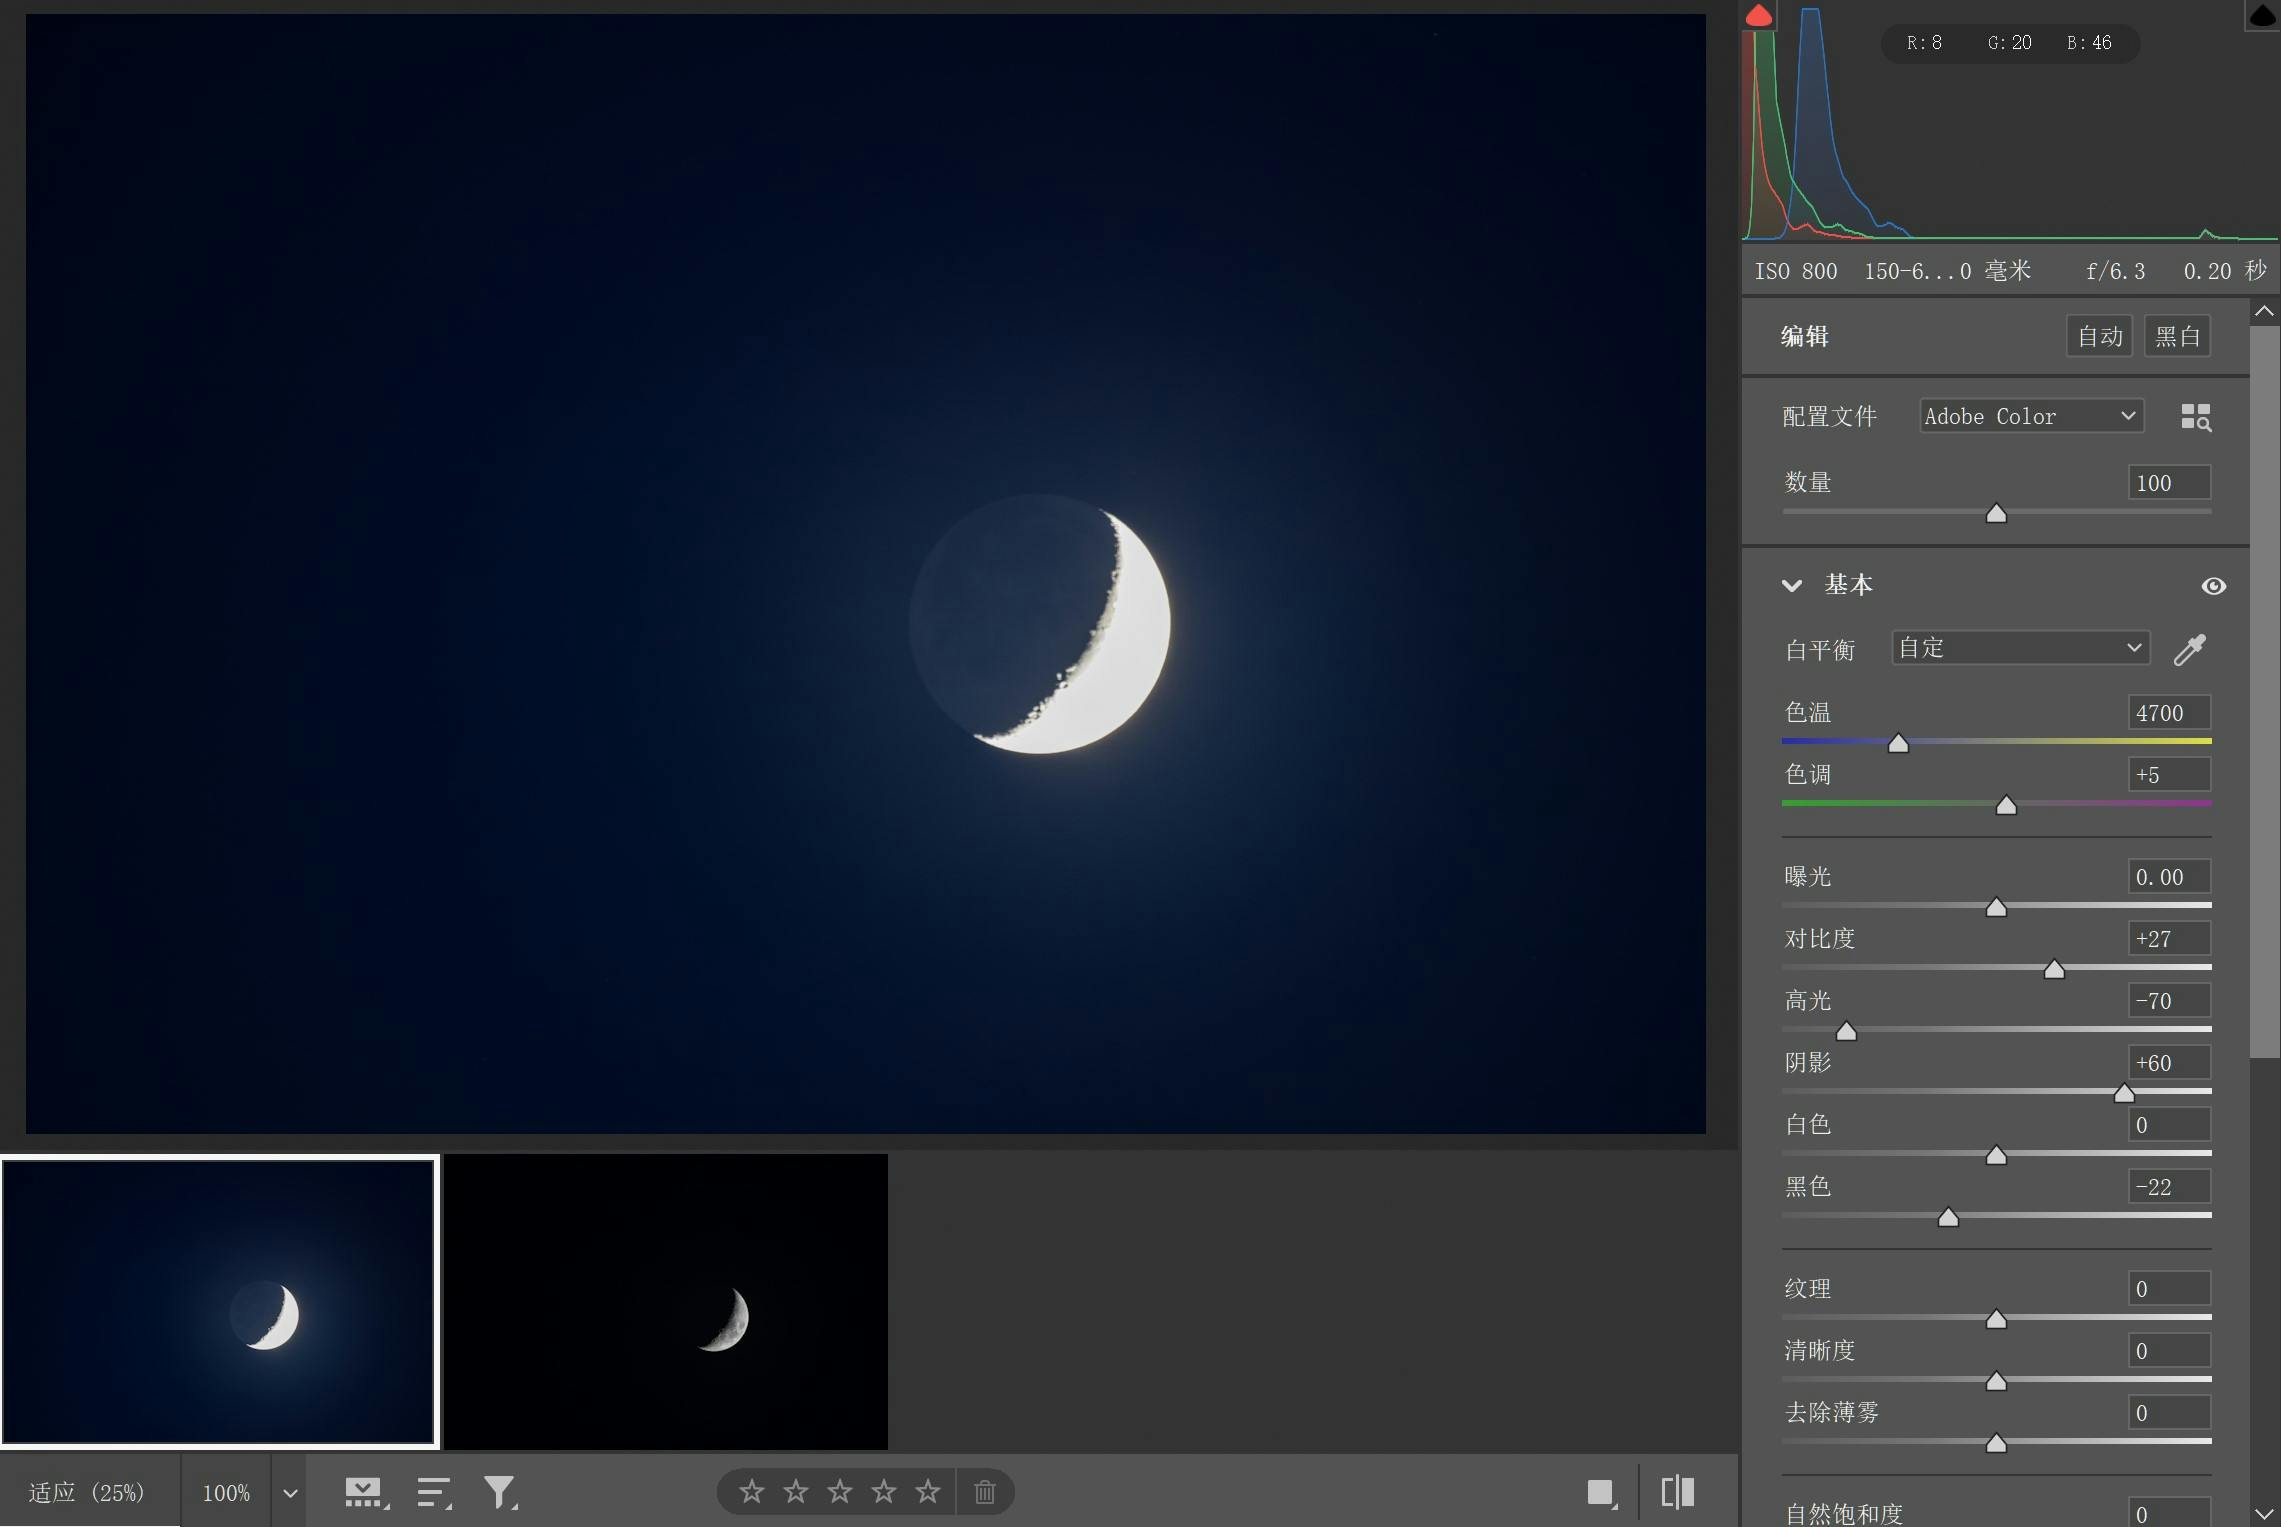This screenshot has width=2281, height=1527.
Task: Click the 色温 temperature value 4700
Action: tap(2168, 713)
